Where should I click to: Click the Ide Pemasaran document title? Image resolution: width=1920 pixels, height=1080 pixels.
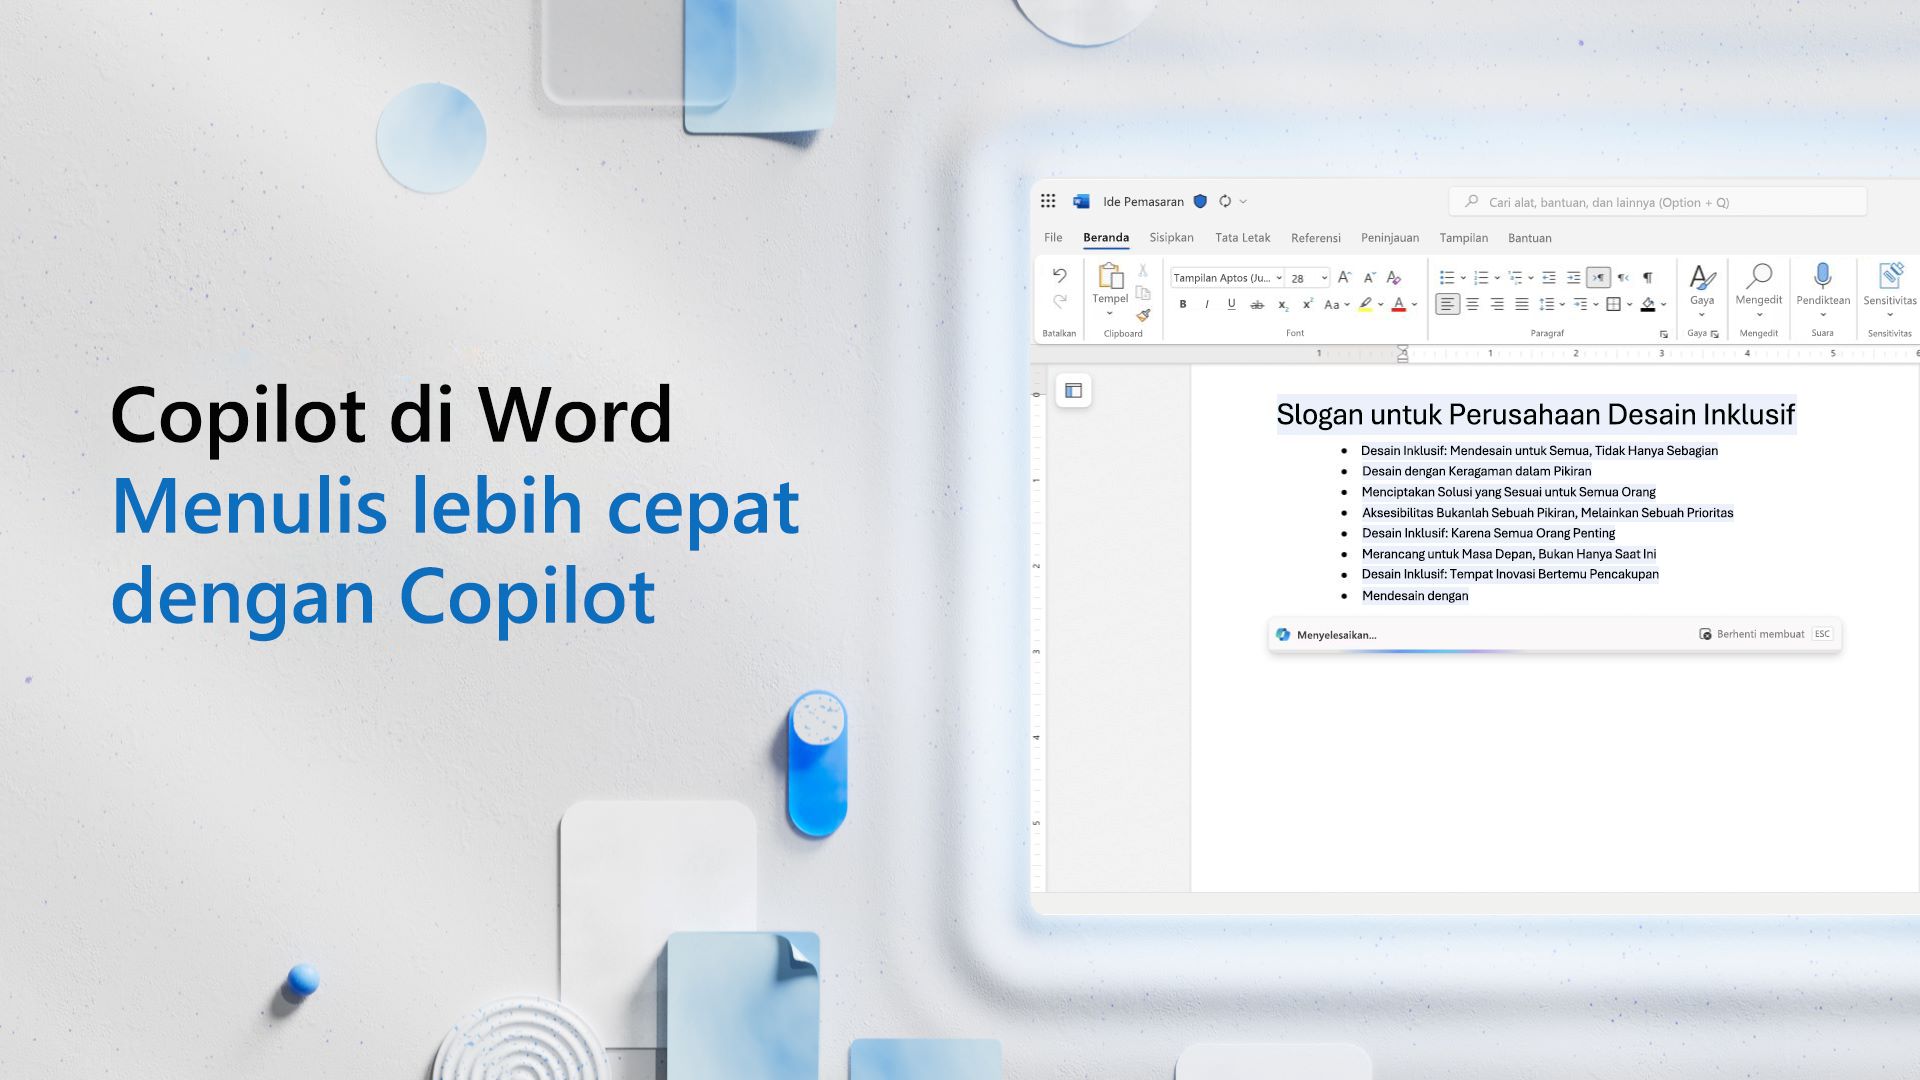tap(1143, 201)
